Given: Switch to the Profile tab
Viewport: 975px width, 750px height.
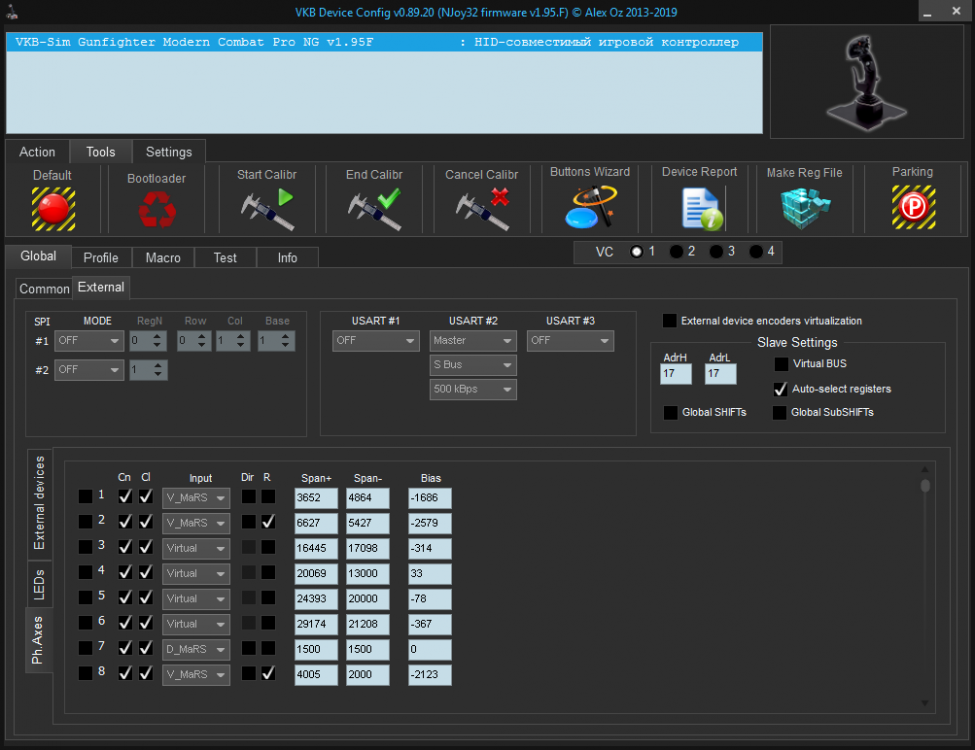Looking at the screenshot, I should pyautogui.click(x=101, y=258).
